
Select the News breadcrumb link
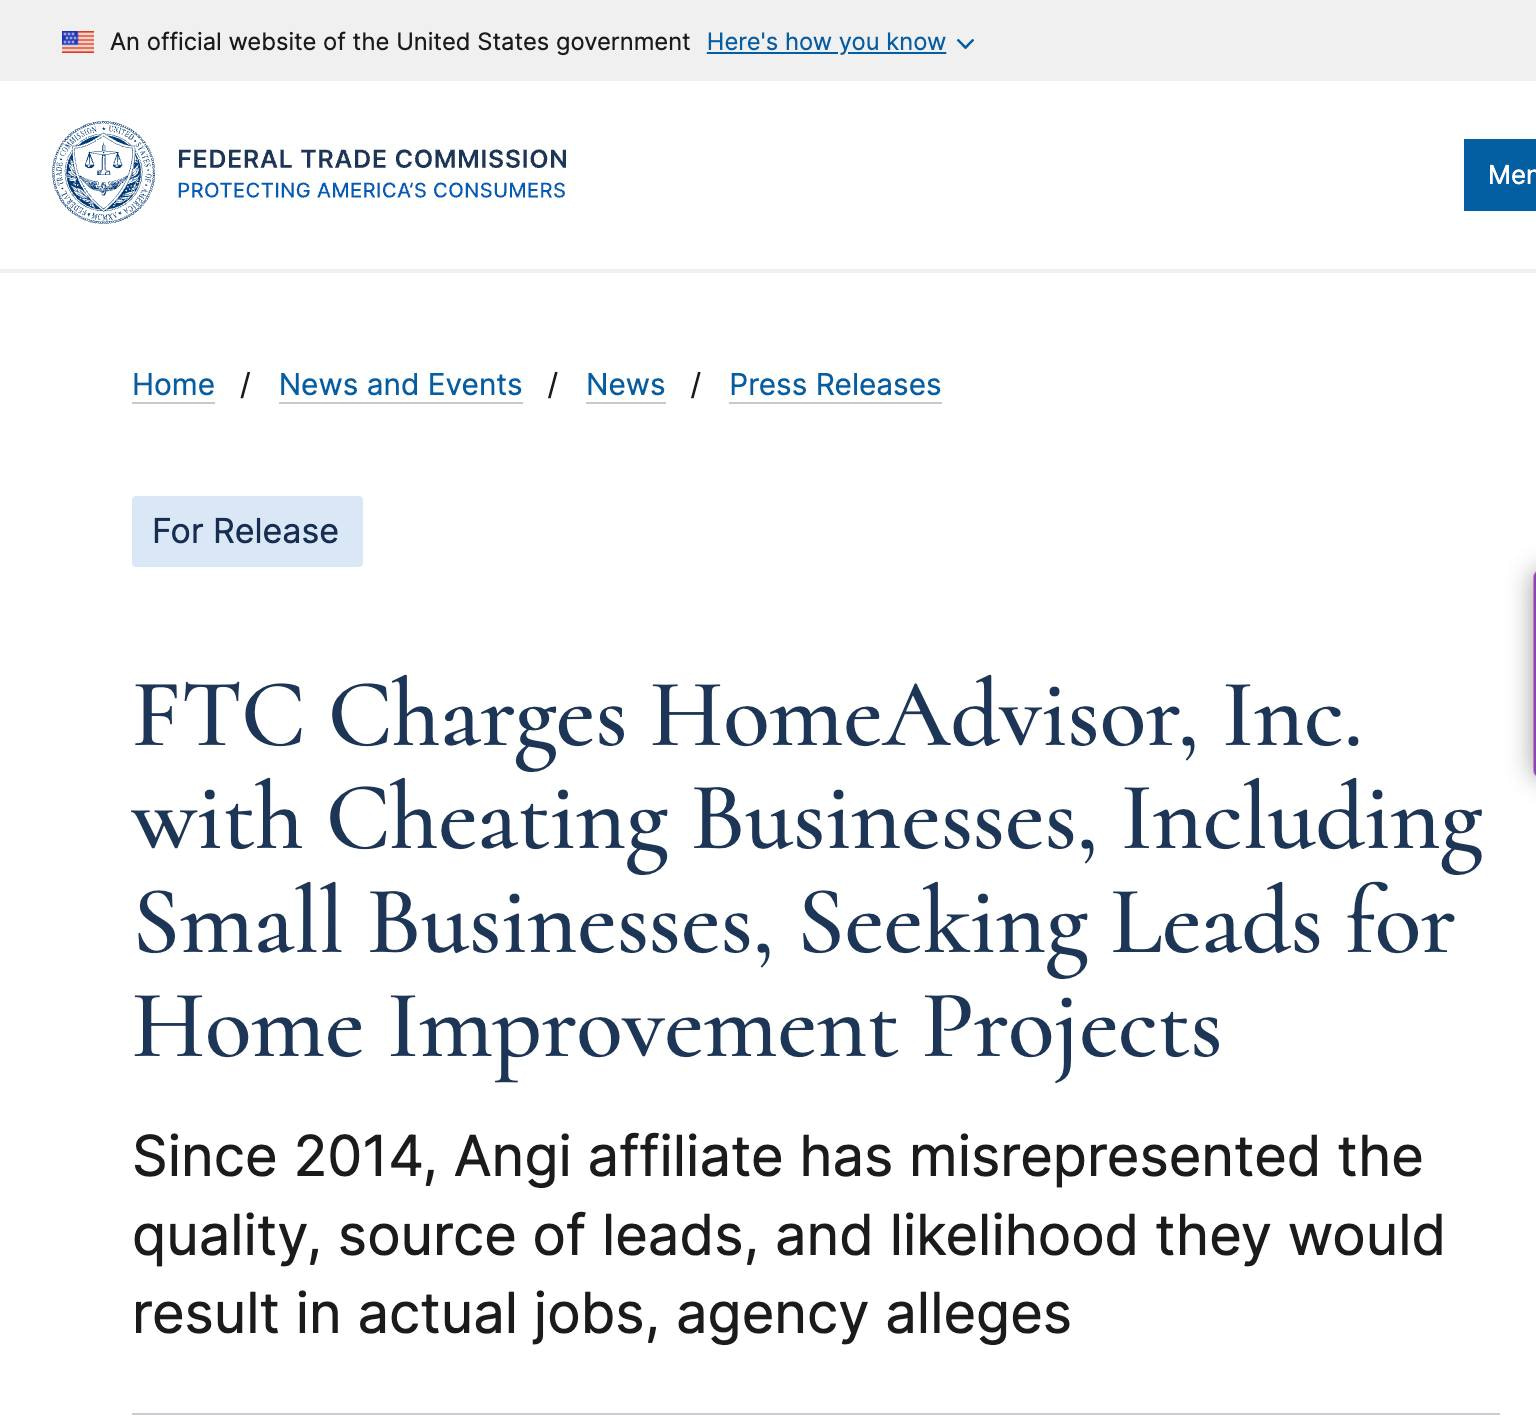[625, 385]
